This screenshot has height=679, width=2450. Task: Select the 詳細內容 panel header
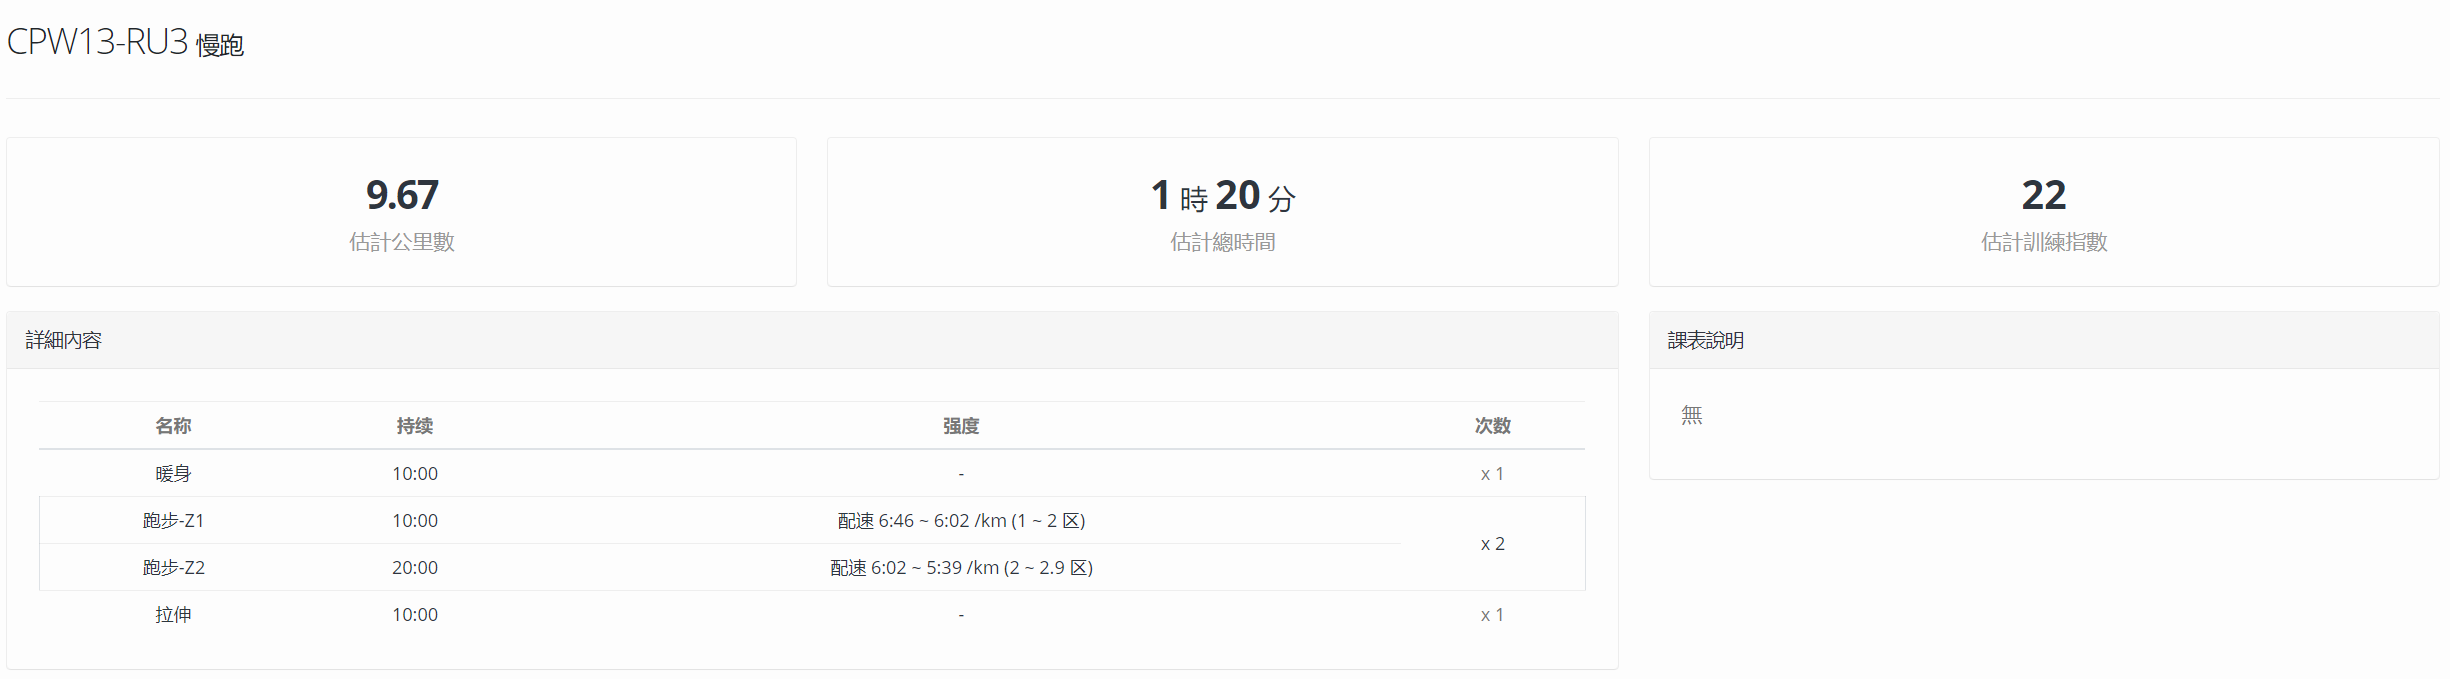click(64, 341)
